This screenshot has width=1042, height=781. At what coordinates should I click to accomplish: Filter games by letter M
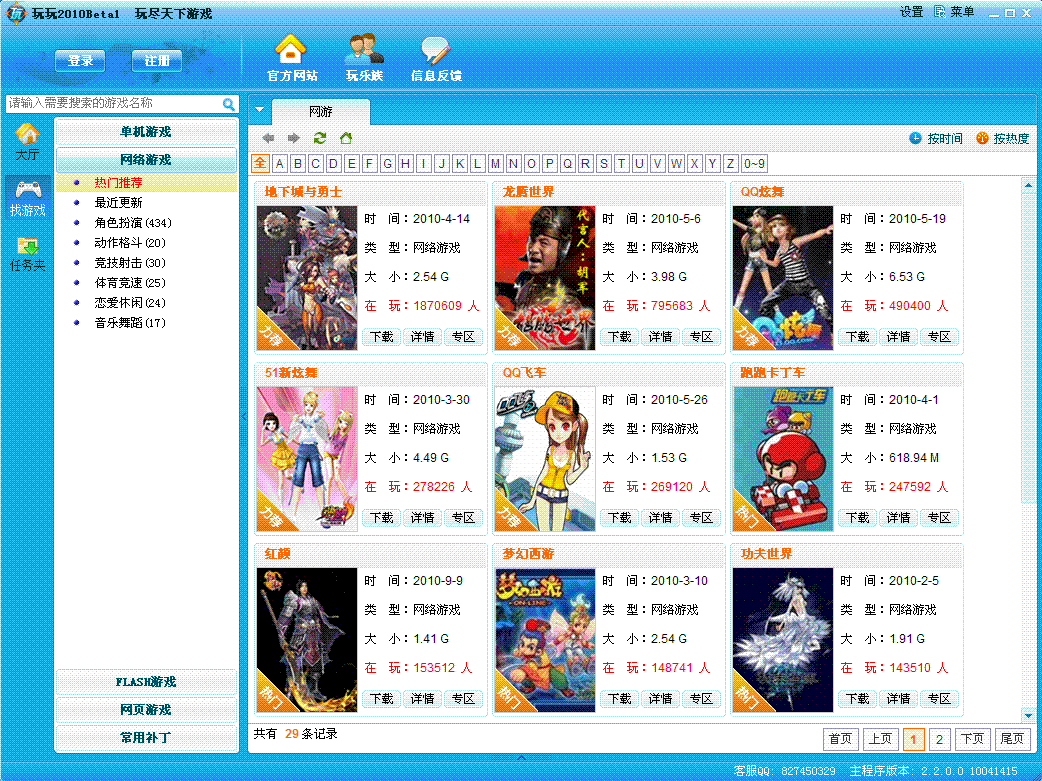coord(495,164)
